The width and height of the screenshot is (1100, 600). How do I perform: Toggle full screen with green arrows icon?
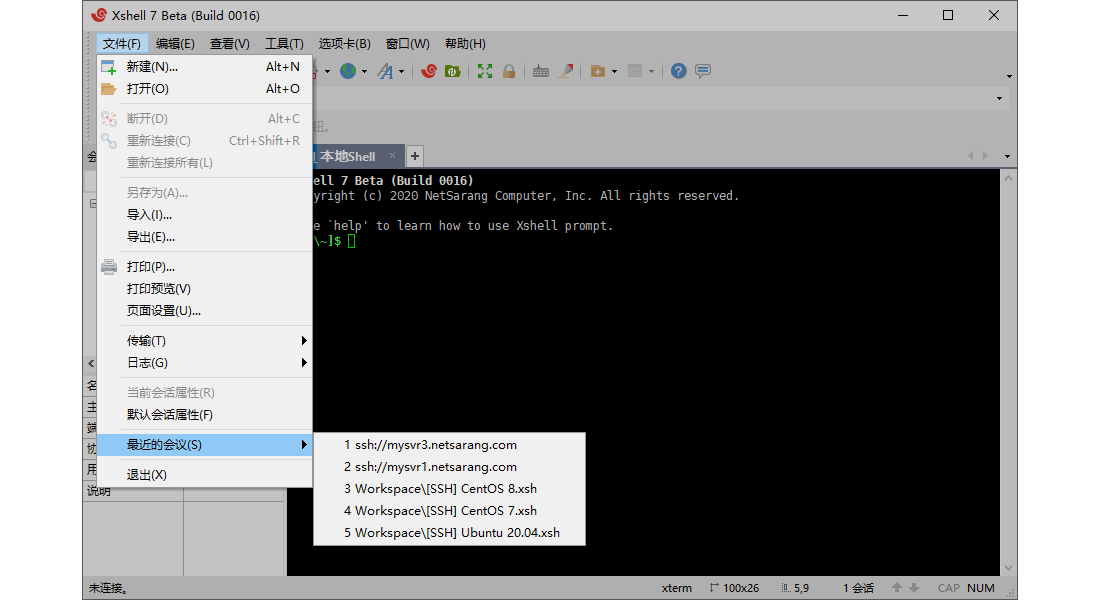[x=485, y=71]
